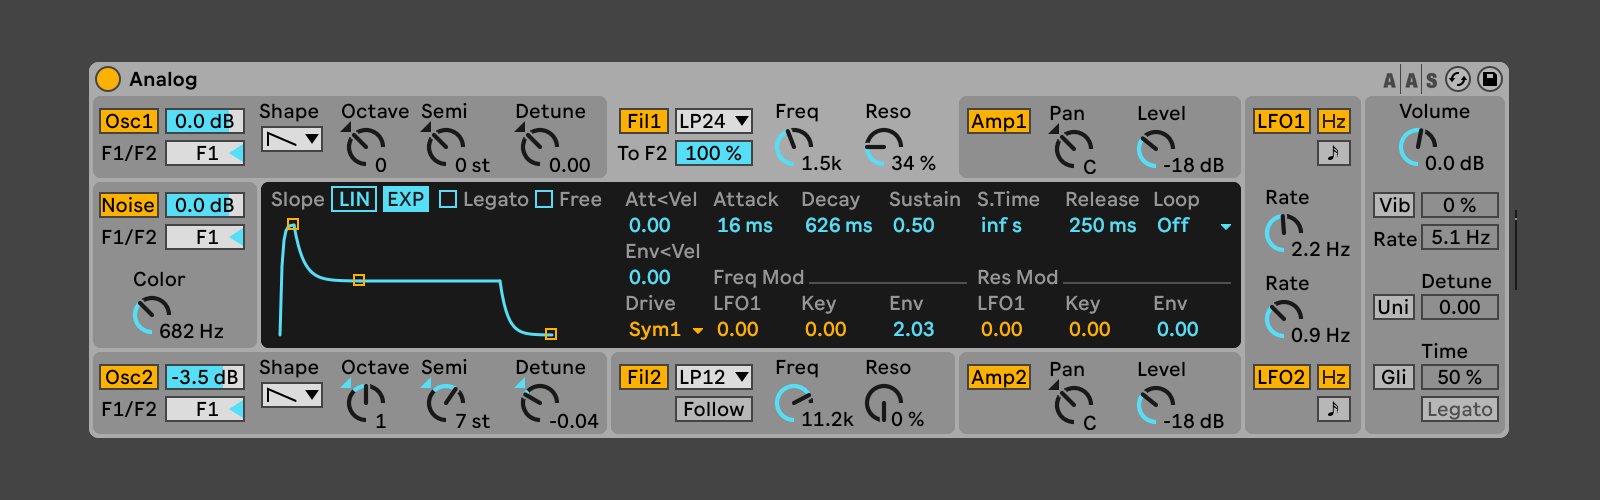Open the Drive Sym1 dropdown

(665, 329)
